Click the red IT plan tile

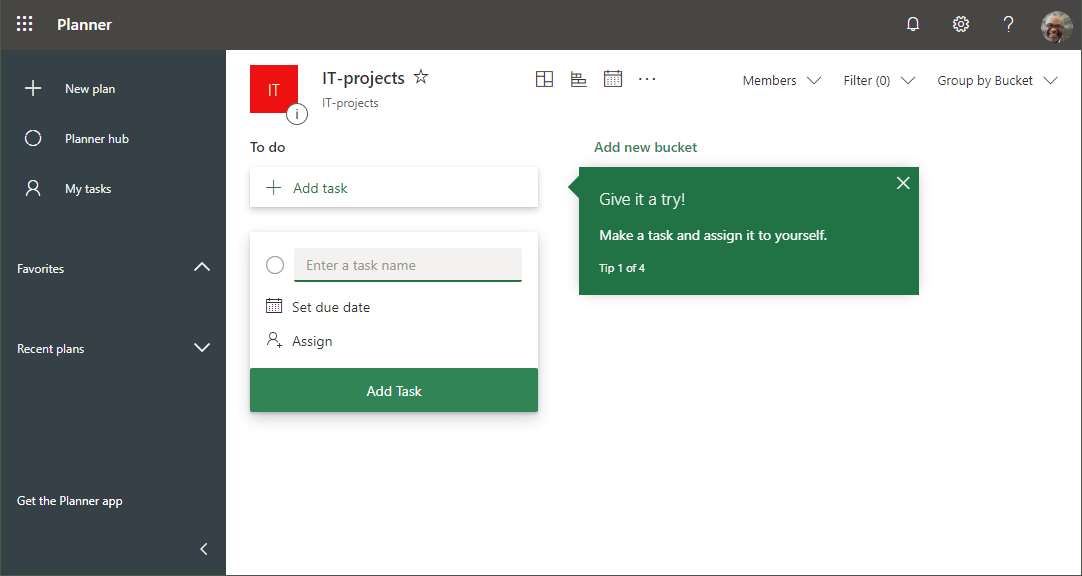tap(273, 88)
